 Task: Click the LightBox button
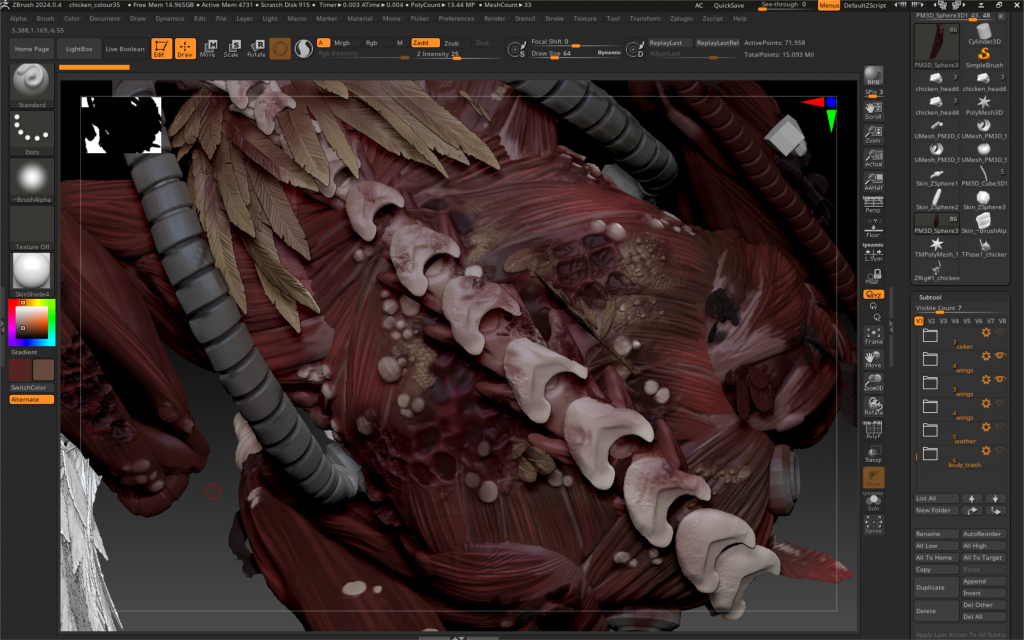pos(78,48)
